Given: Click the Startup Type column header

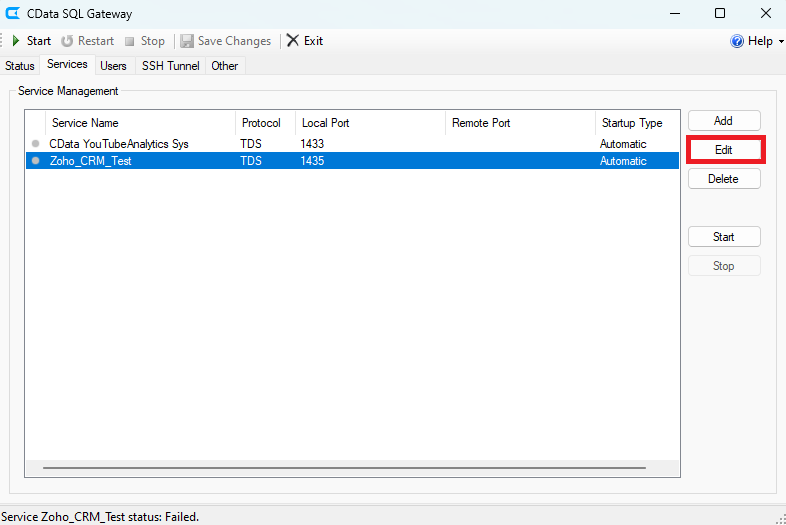Looking at the screenshot, I should tap(637, 123).
